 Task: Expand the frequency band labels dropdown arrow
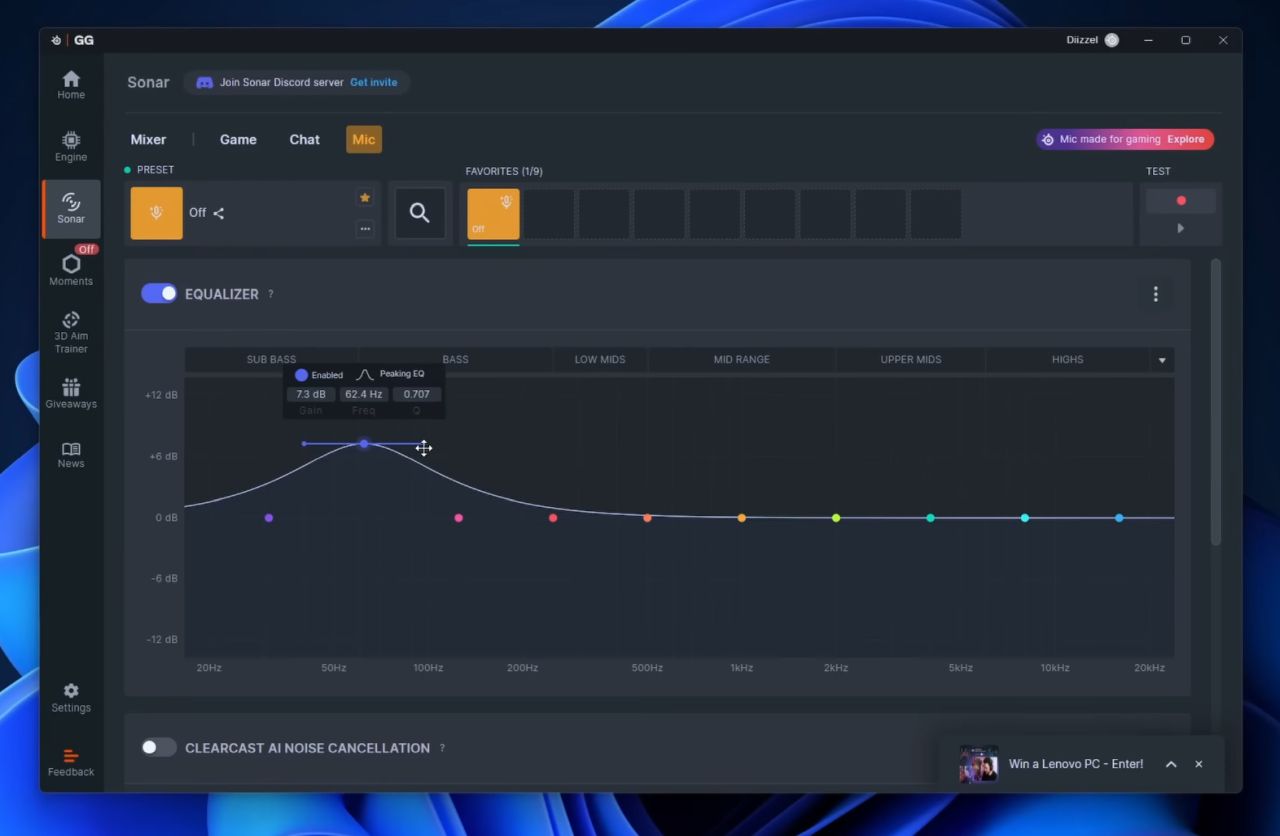pyautogui.click(x=1162, y=360)
